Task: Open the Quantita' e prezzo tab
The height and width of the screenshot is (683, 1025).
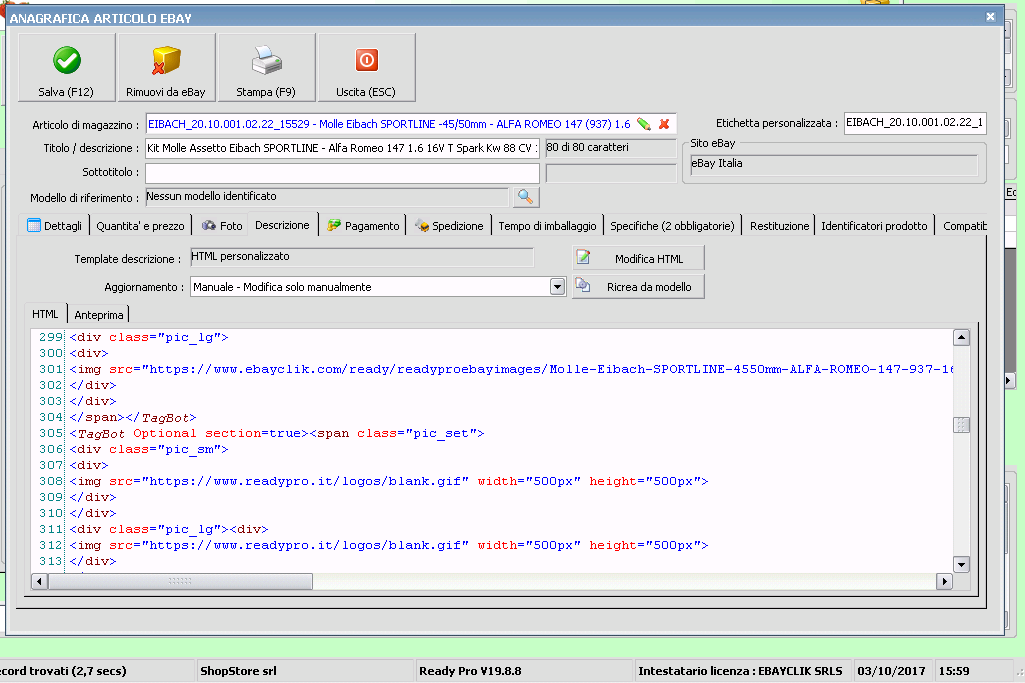Action: coord(141,226)
